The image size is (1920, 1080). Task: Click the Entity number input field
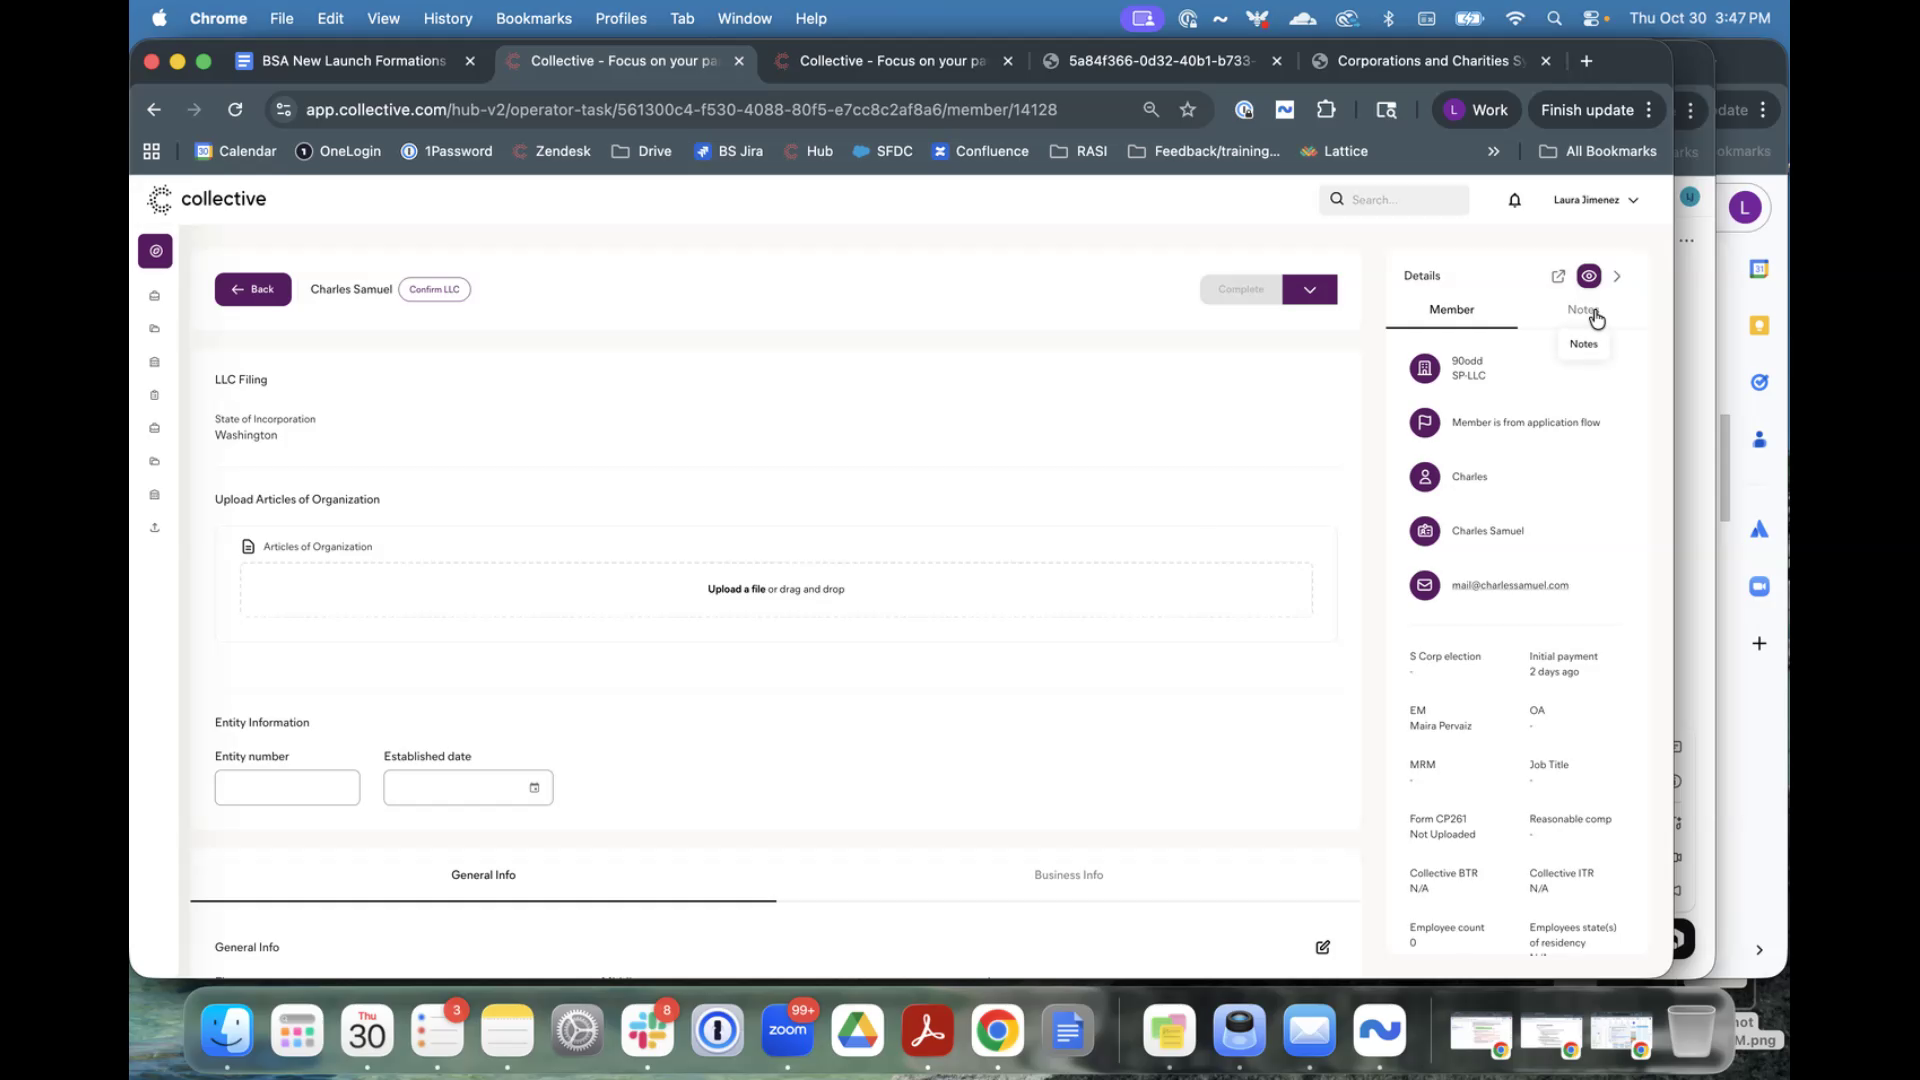(287, 788)
